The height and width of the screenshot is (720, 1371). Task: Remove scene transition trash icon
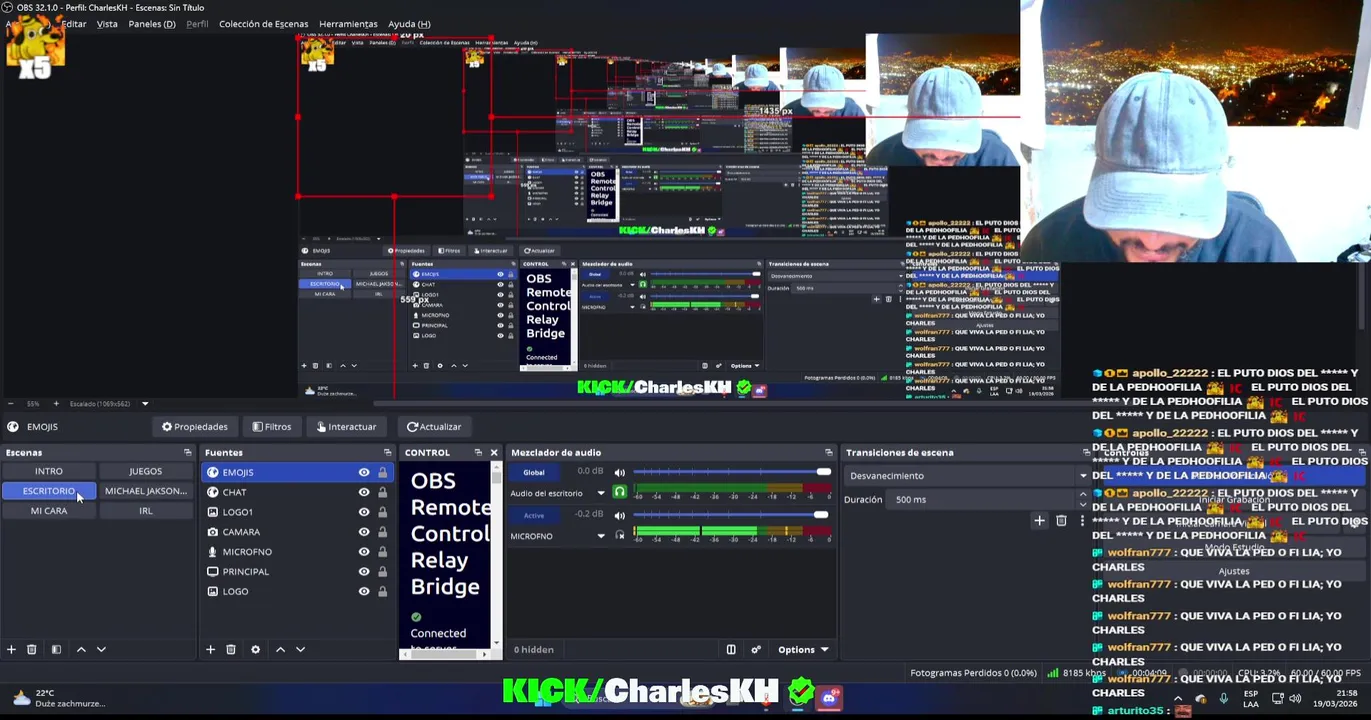[1061, 520]
